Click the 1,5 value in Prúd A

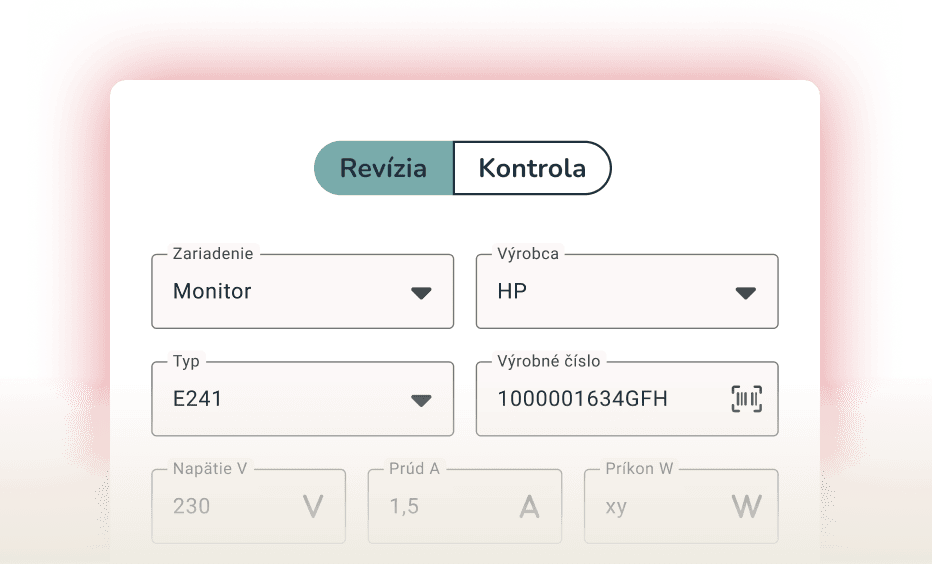point(404,506)
